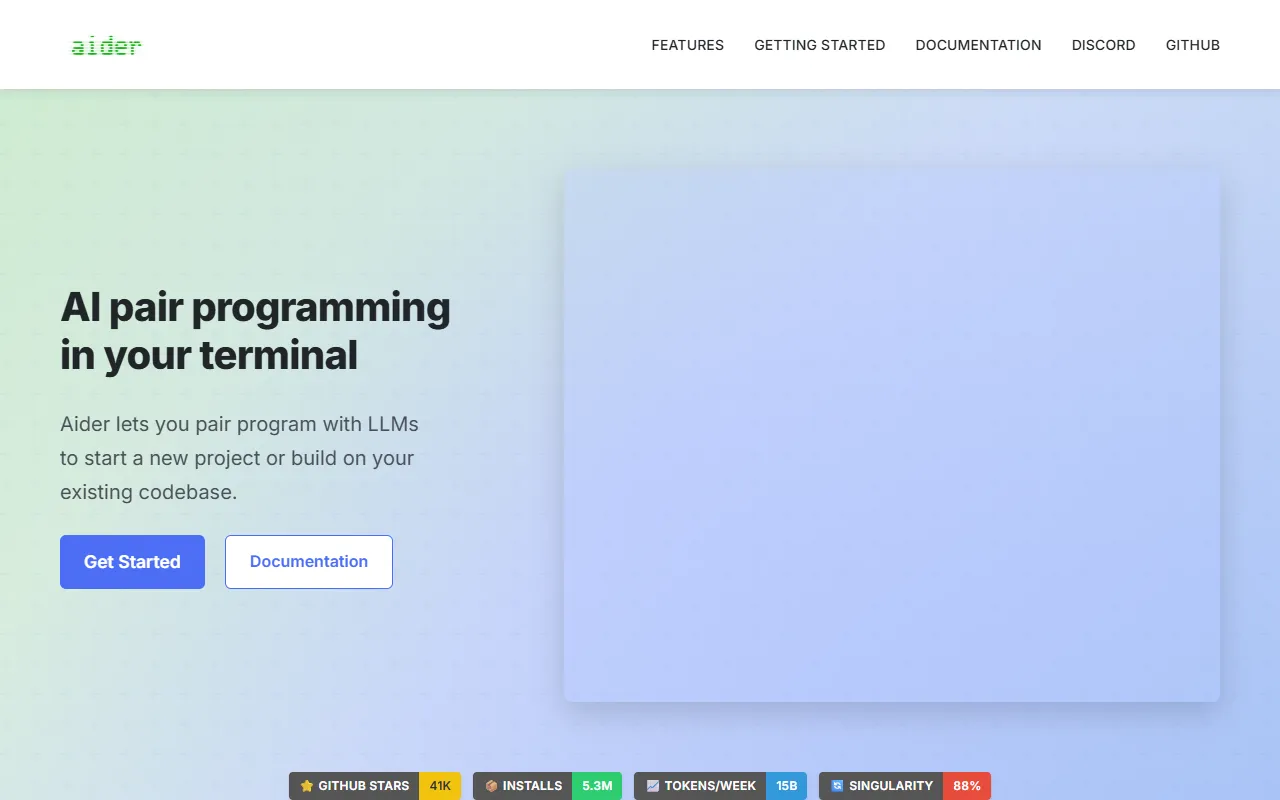Click the 41K yellow stars count
Screen dimensions: 1280x800
coord(440,786)
